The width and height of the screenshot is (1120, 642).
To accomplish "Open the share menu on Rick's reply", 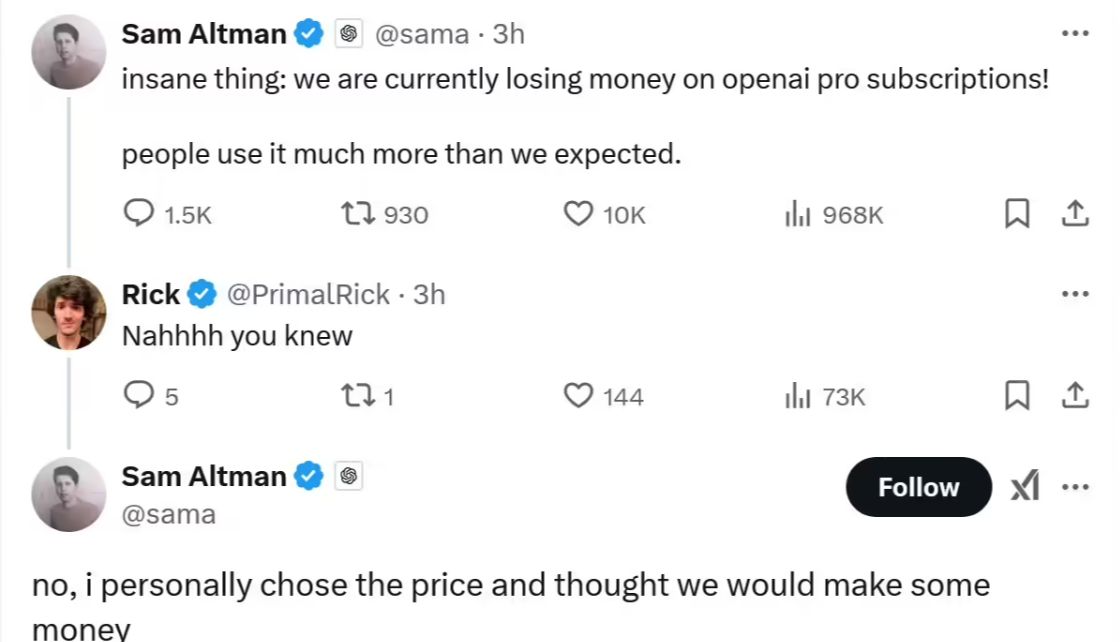I will point(1075,396).
